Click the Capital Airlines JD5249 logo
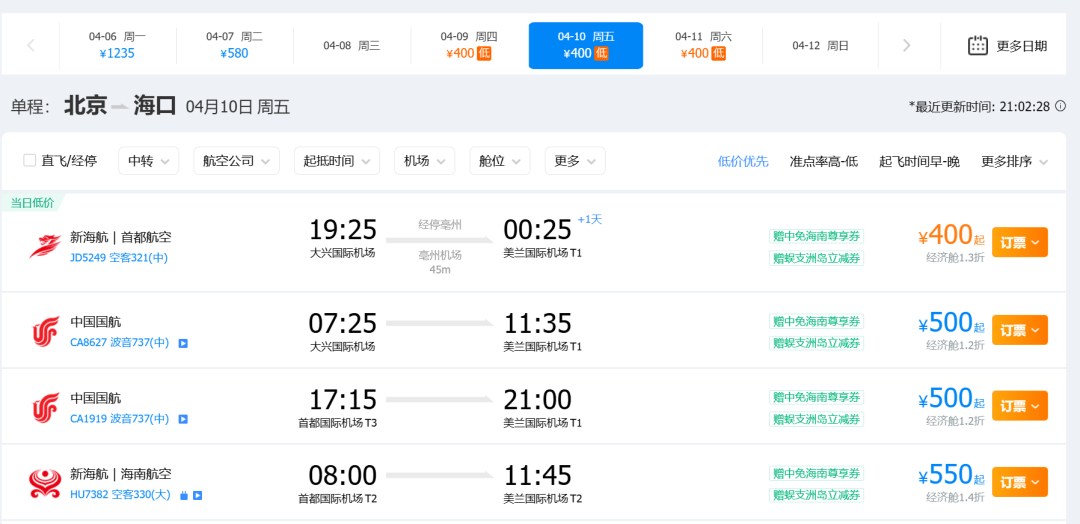Image resolution: width=1080 pixels, height=524 pixels. point(45,246)
